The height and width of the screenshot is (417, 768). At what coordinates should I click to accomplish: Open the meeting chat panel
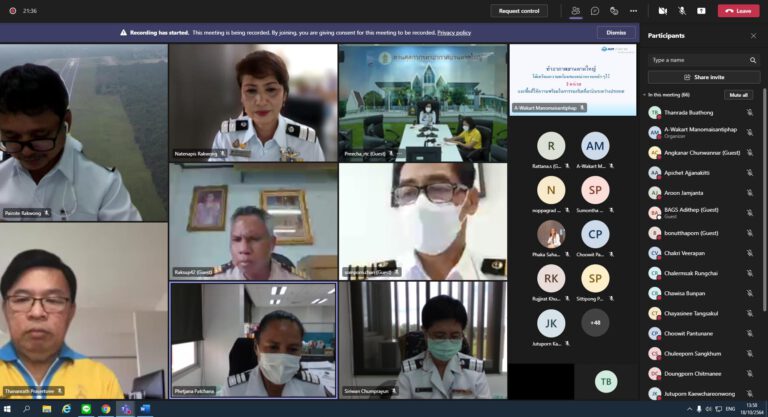[594, 11]
